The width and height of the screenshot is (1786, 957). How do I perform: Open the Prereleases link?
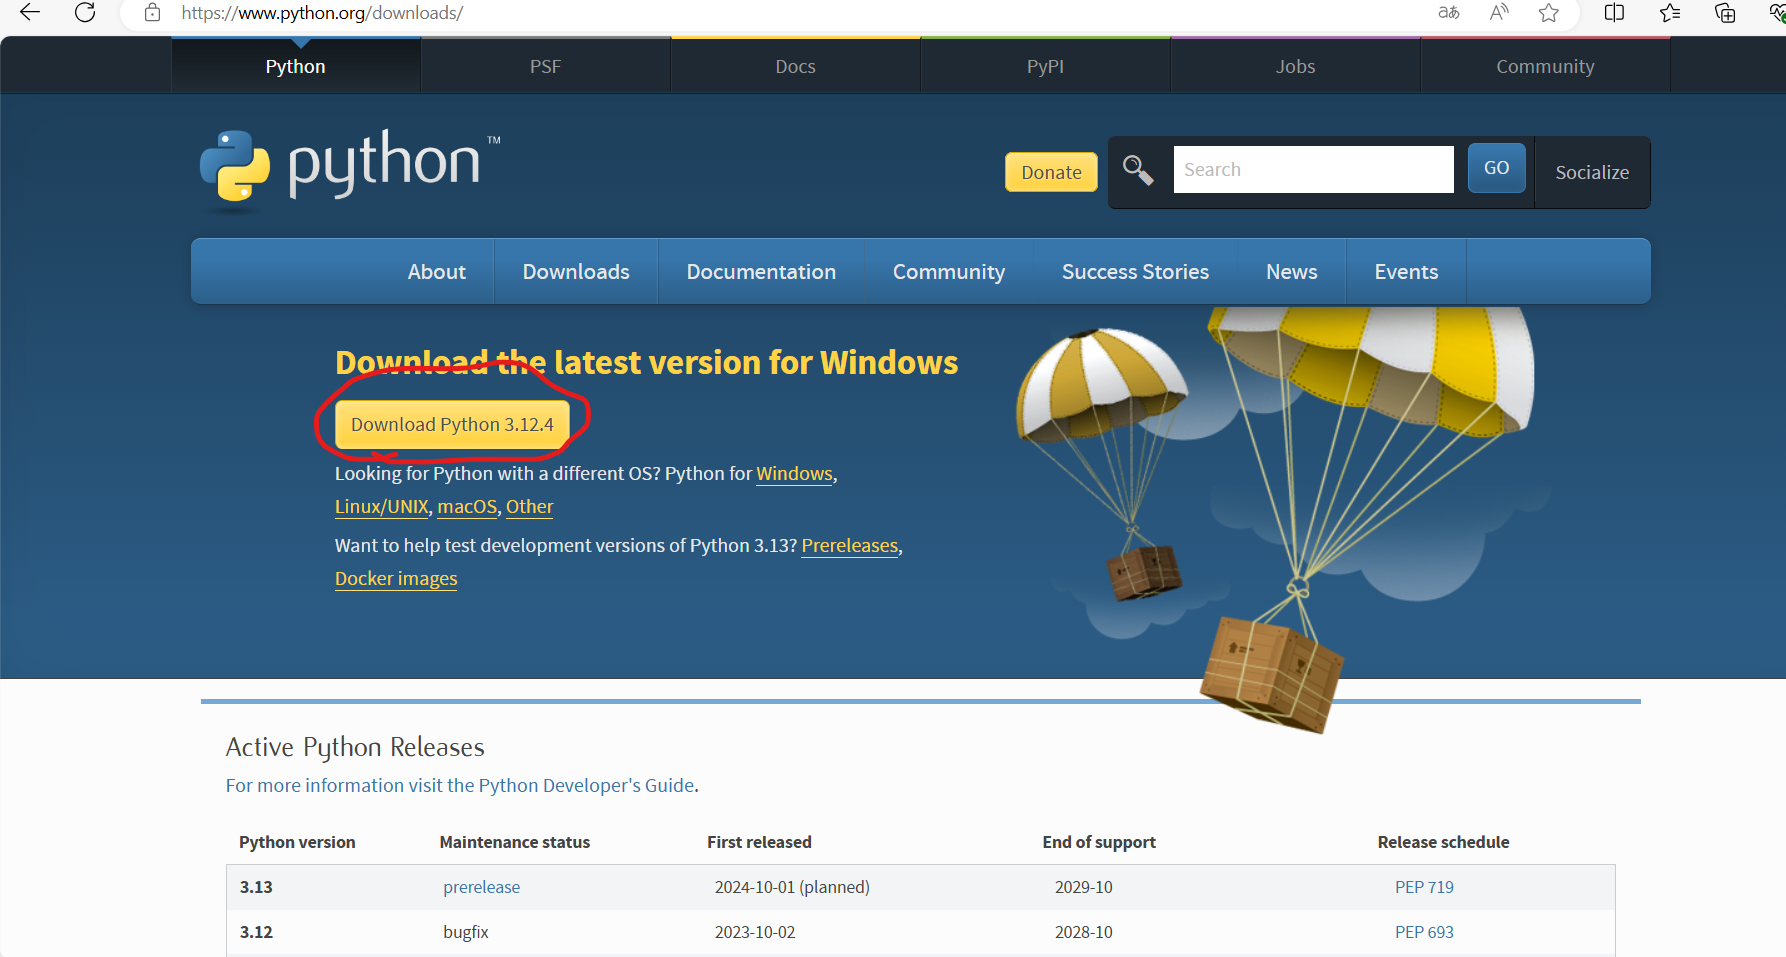tap(850, 546)
